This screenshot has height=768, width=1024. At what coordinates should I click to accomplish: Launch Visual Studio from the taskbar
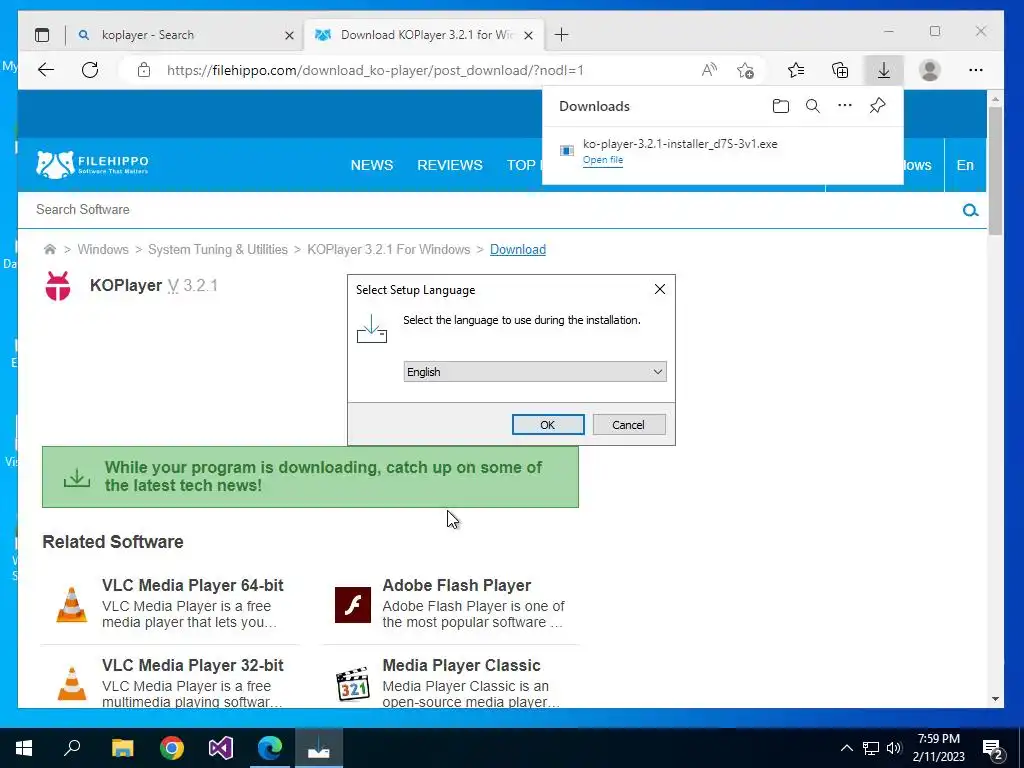coord(221,748)
